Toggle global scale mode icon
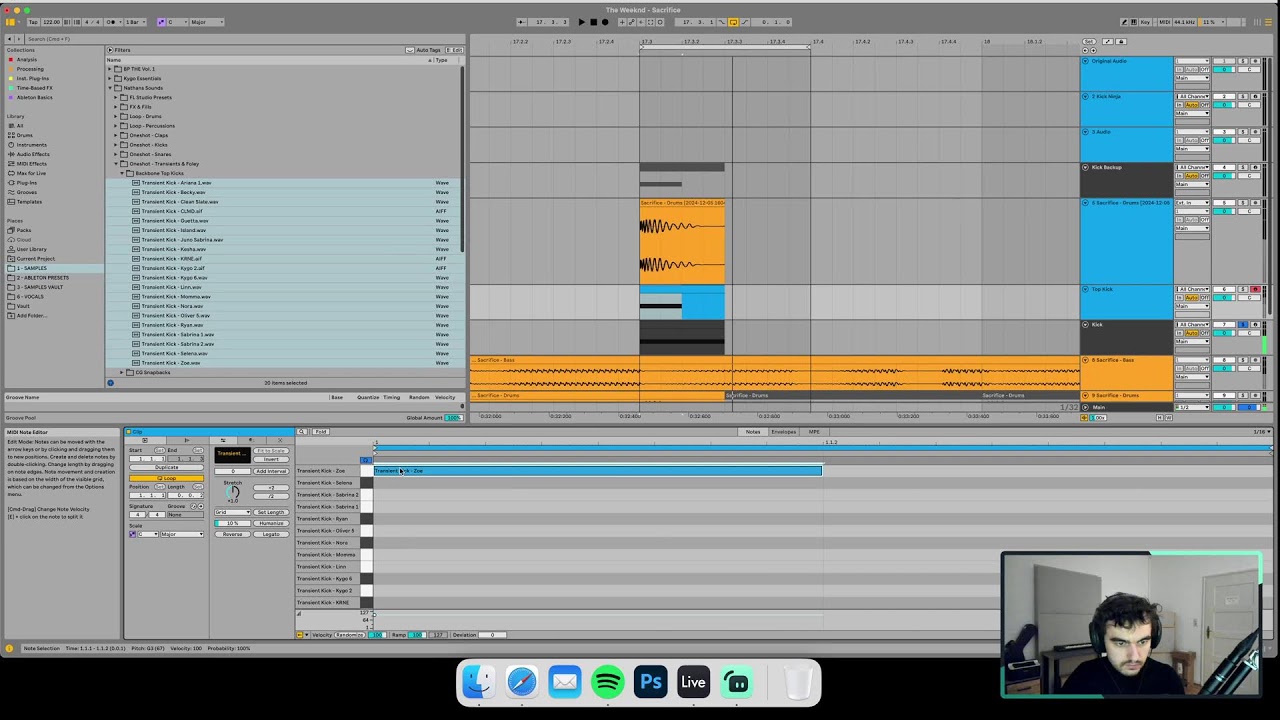This screenshot has width=1280, height=720. (159, 22)
